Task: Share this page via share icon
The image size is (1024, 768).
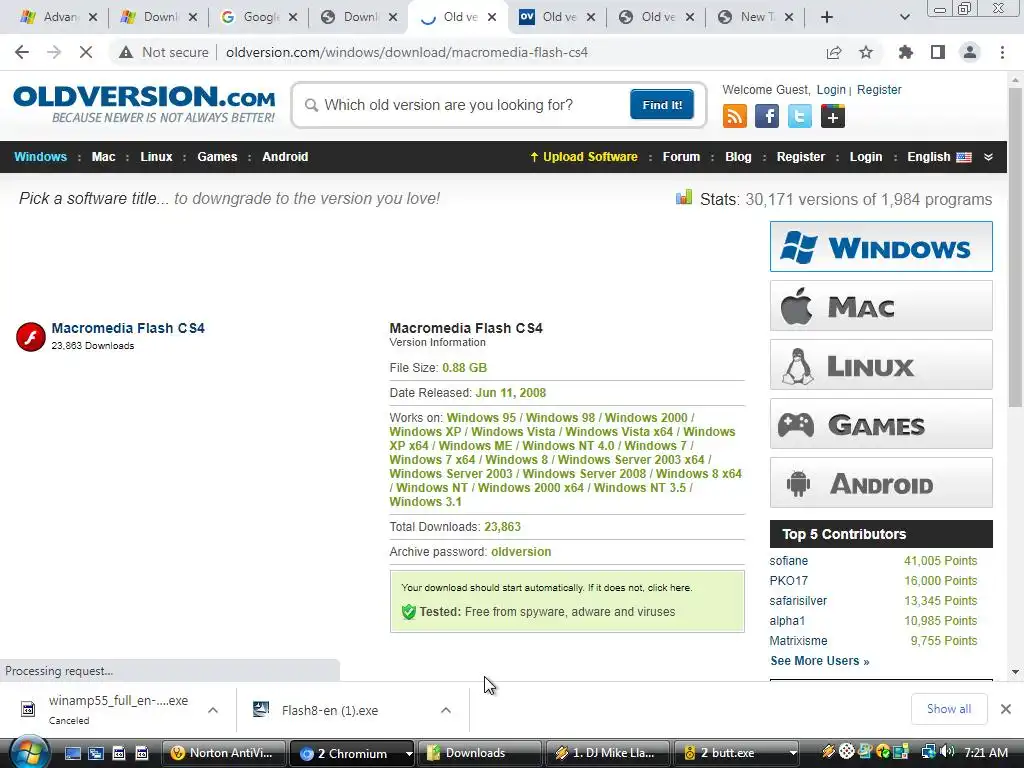Action: (834, 52)
